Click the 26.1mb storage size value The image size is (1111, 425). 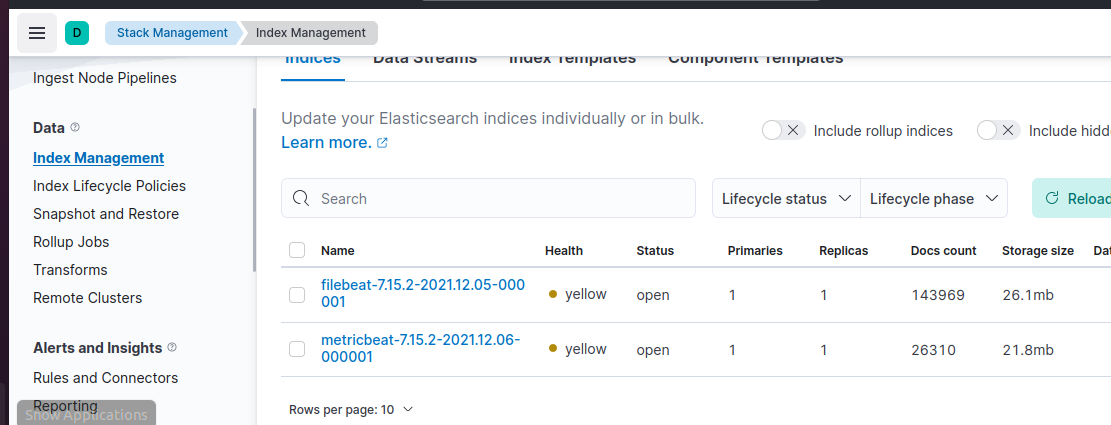tap(1028, 295)
